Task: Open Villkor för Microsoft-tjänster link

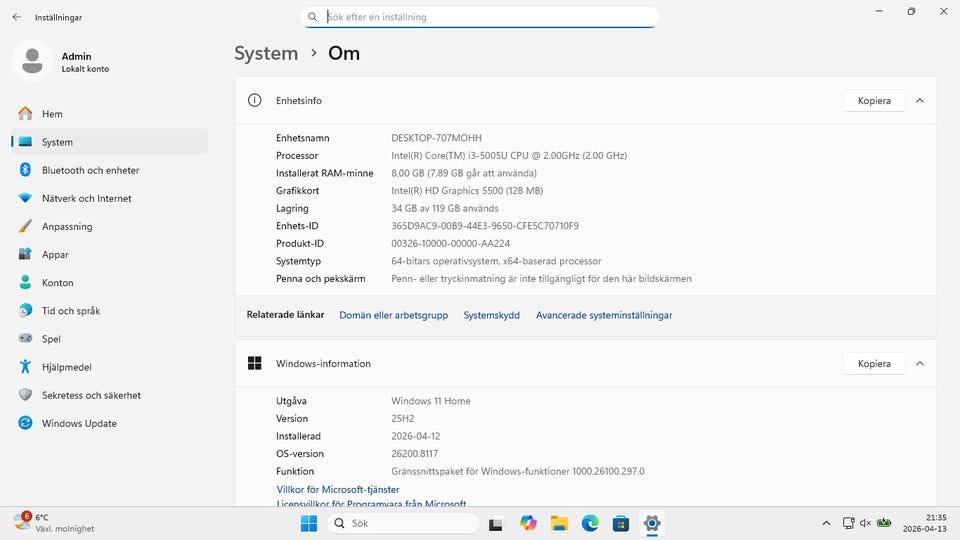Action: [338, 489]
